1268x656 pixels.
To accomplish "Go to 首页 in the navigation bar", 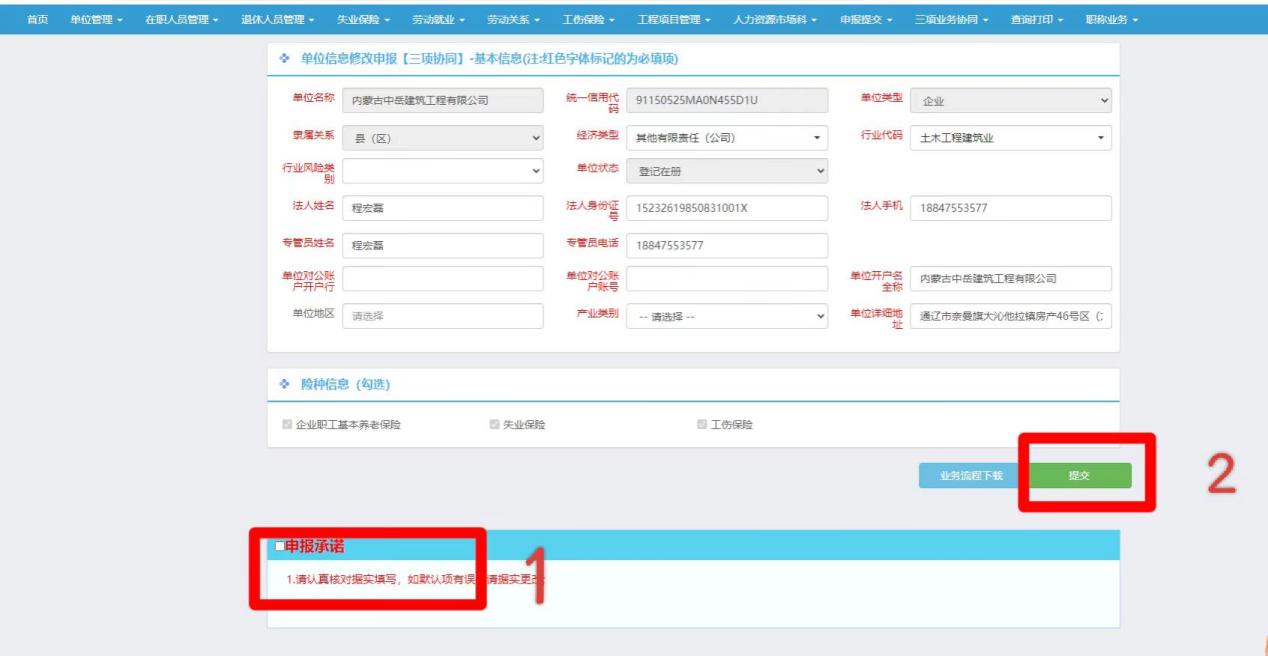I will point(37,20).
